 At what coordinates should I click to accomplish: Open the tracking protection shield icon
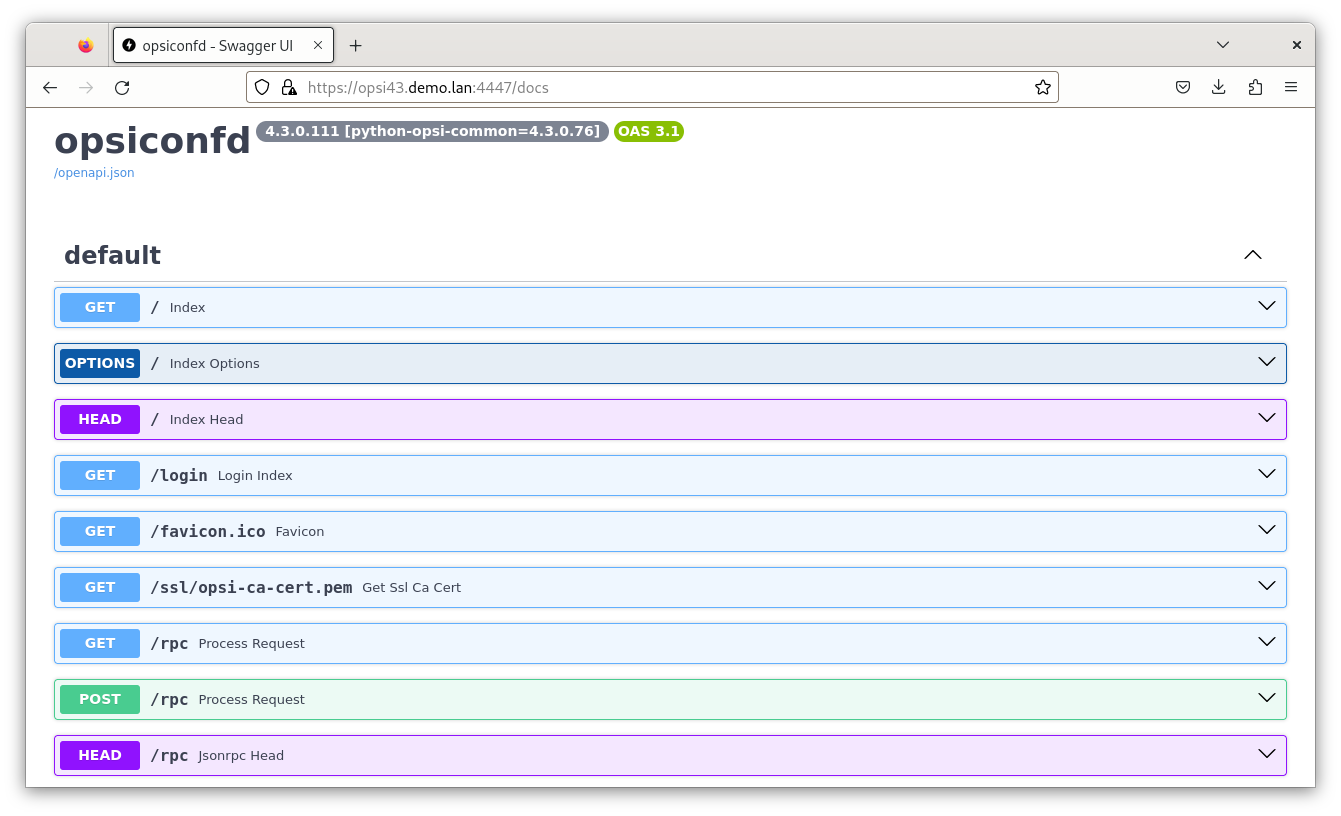[262, 87]
